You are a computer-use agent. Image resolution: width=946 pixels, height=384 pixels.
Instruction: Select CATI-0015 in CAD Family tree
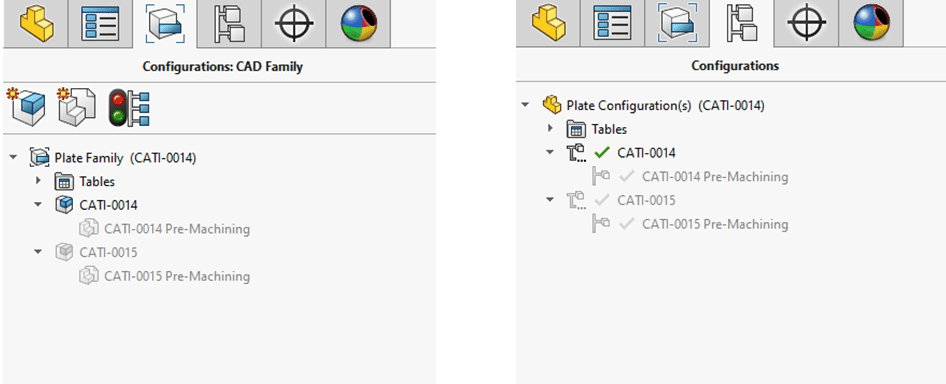tap(109, 252)
